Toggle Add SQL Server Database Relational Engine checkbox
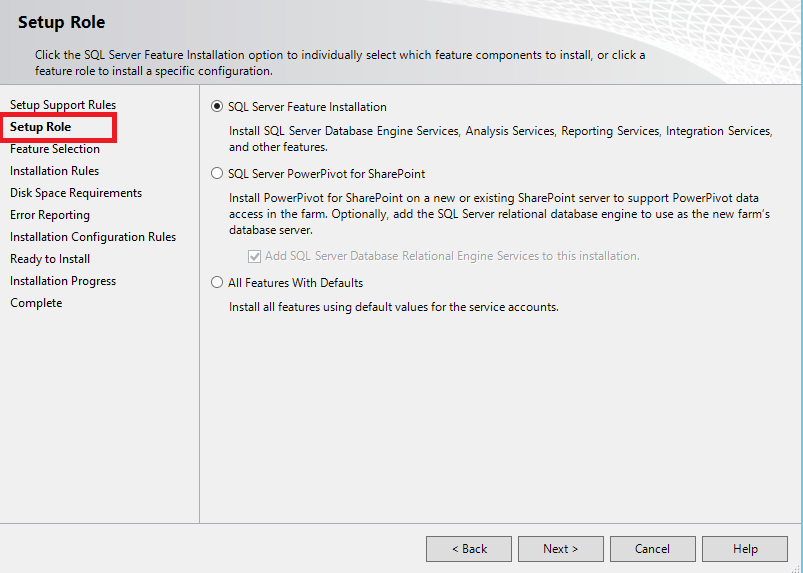803x573 pixels. click(x=255, y=256)
